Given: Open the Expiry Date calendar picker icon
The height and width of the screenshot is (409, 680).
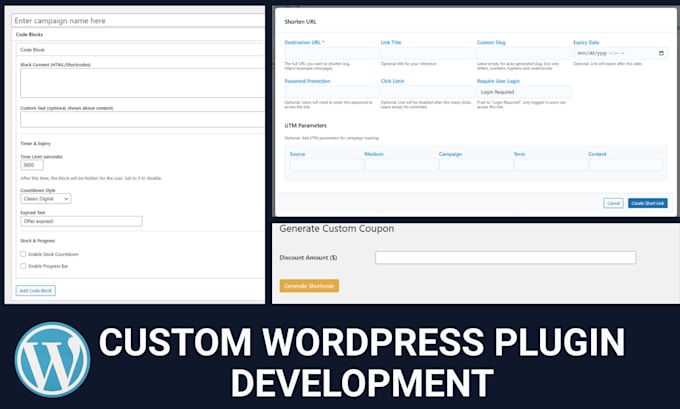Looking at the screenshot, I should coord(661,53).
